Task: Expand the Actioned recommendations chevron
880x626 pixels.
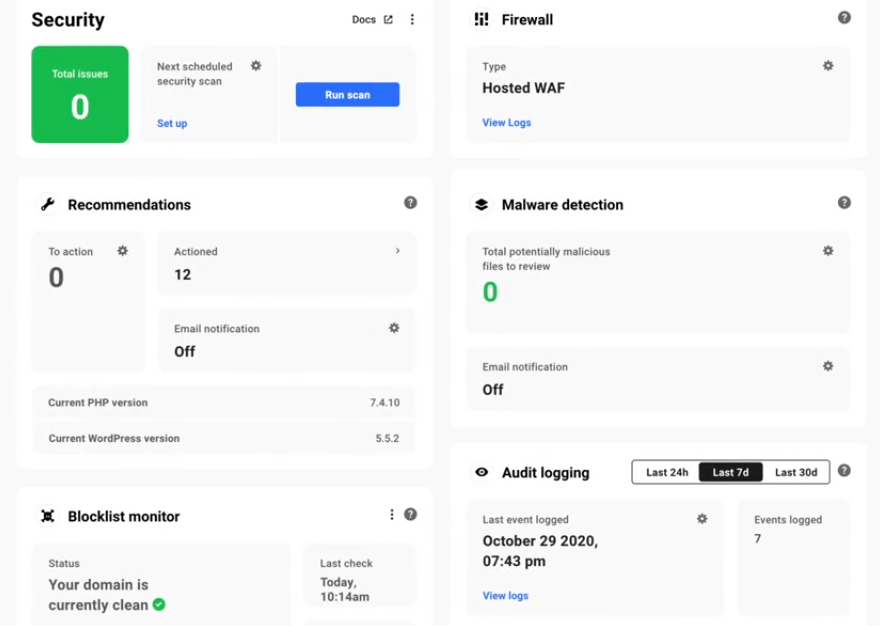Action: [x=397, y=251]
